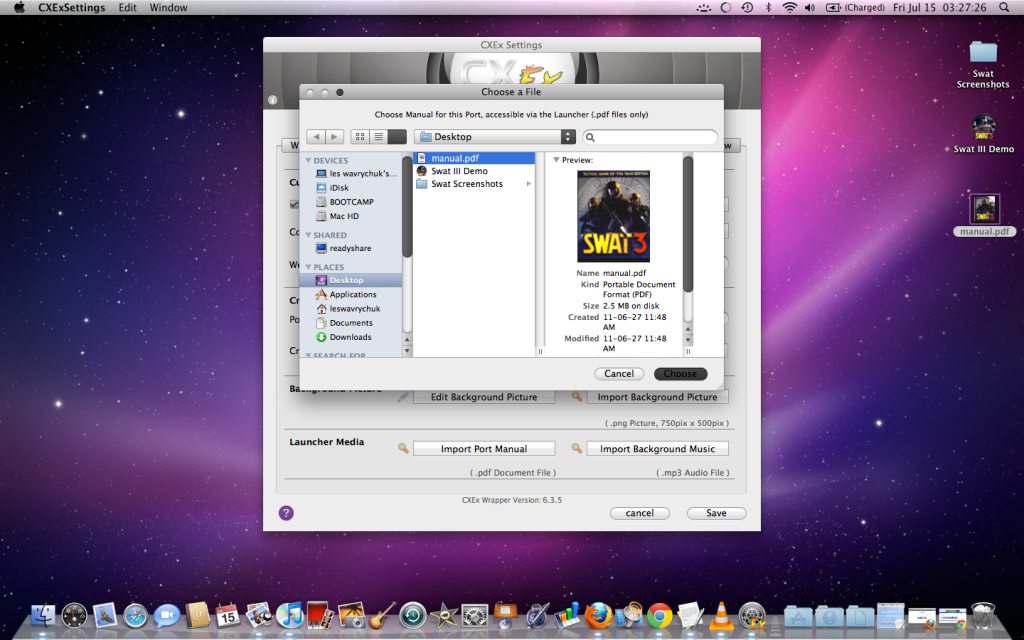Open leswavrychuk home folder in sidebar
Screen dimensions: 1024x640
click(348, 309)
